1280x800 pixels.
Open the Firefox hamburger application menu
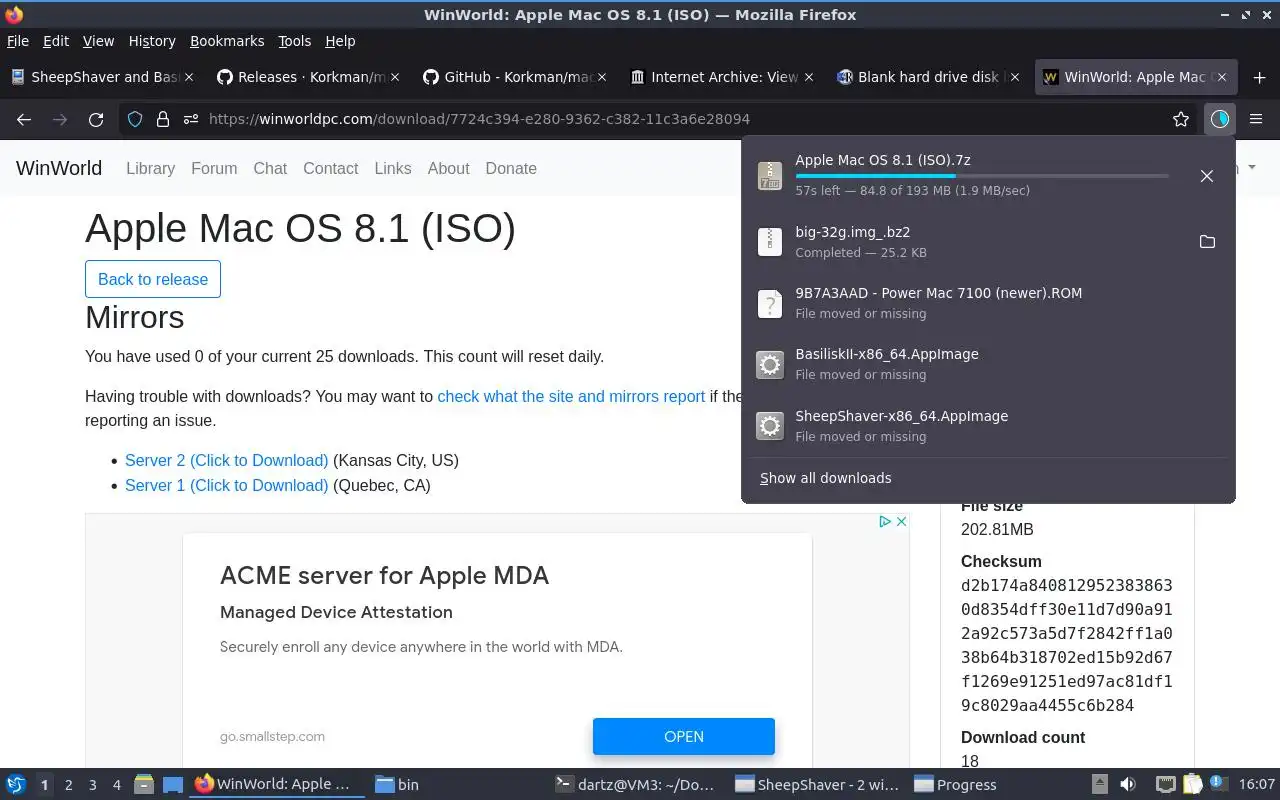[x=1256, y=119]
